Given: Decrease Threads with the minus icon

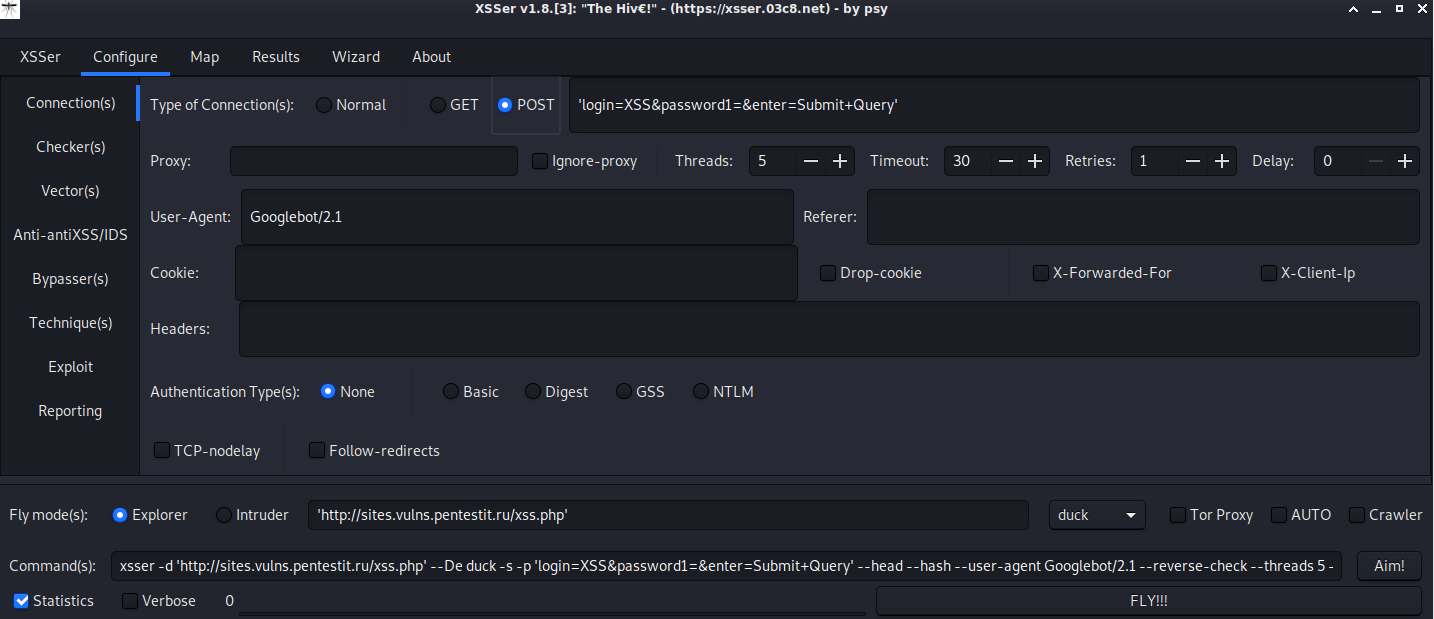Looking at the screenshot, I should [811, 161].
